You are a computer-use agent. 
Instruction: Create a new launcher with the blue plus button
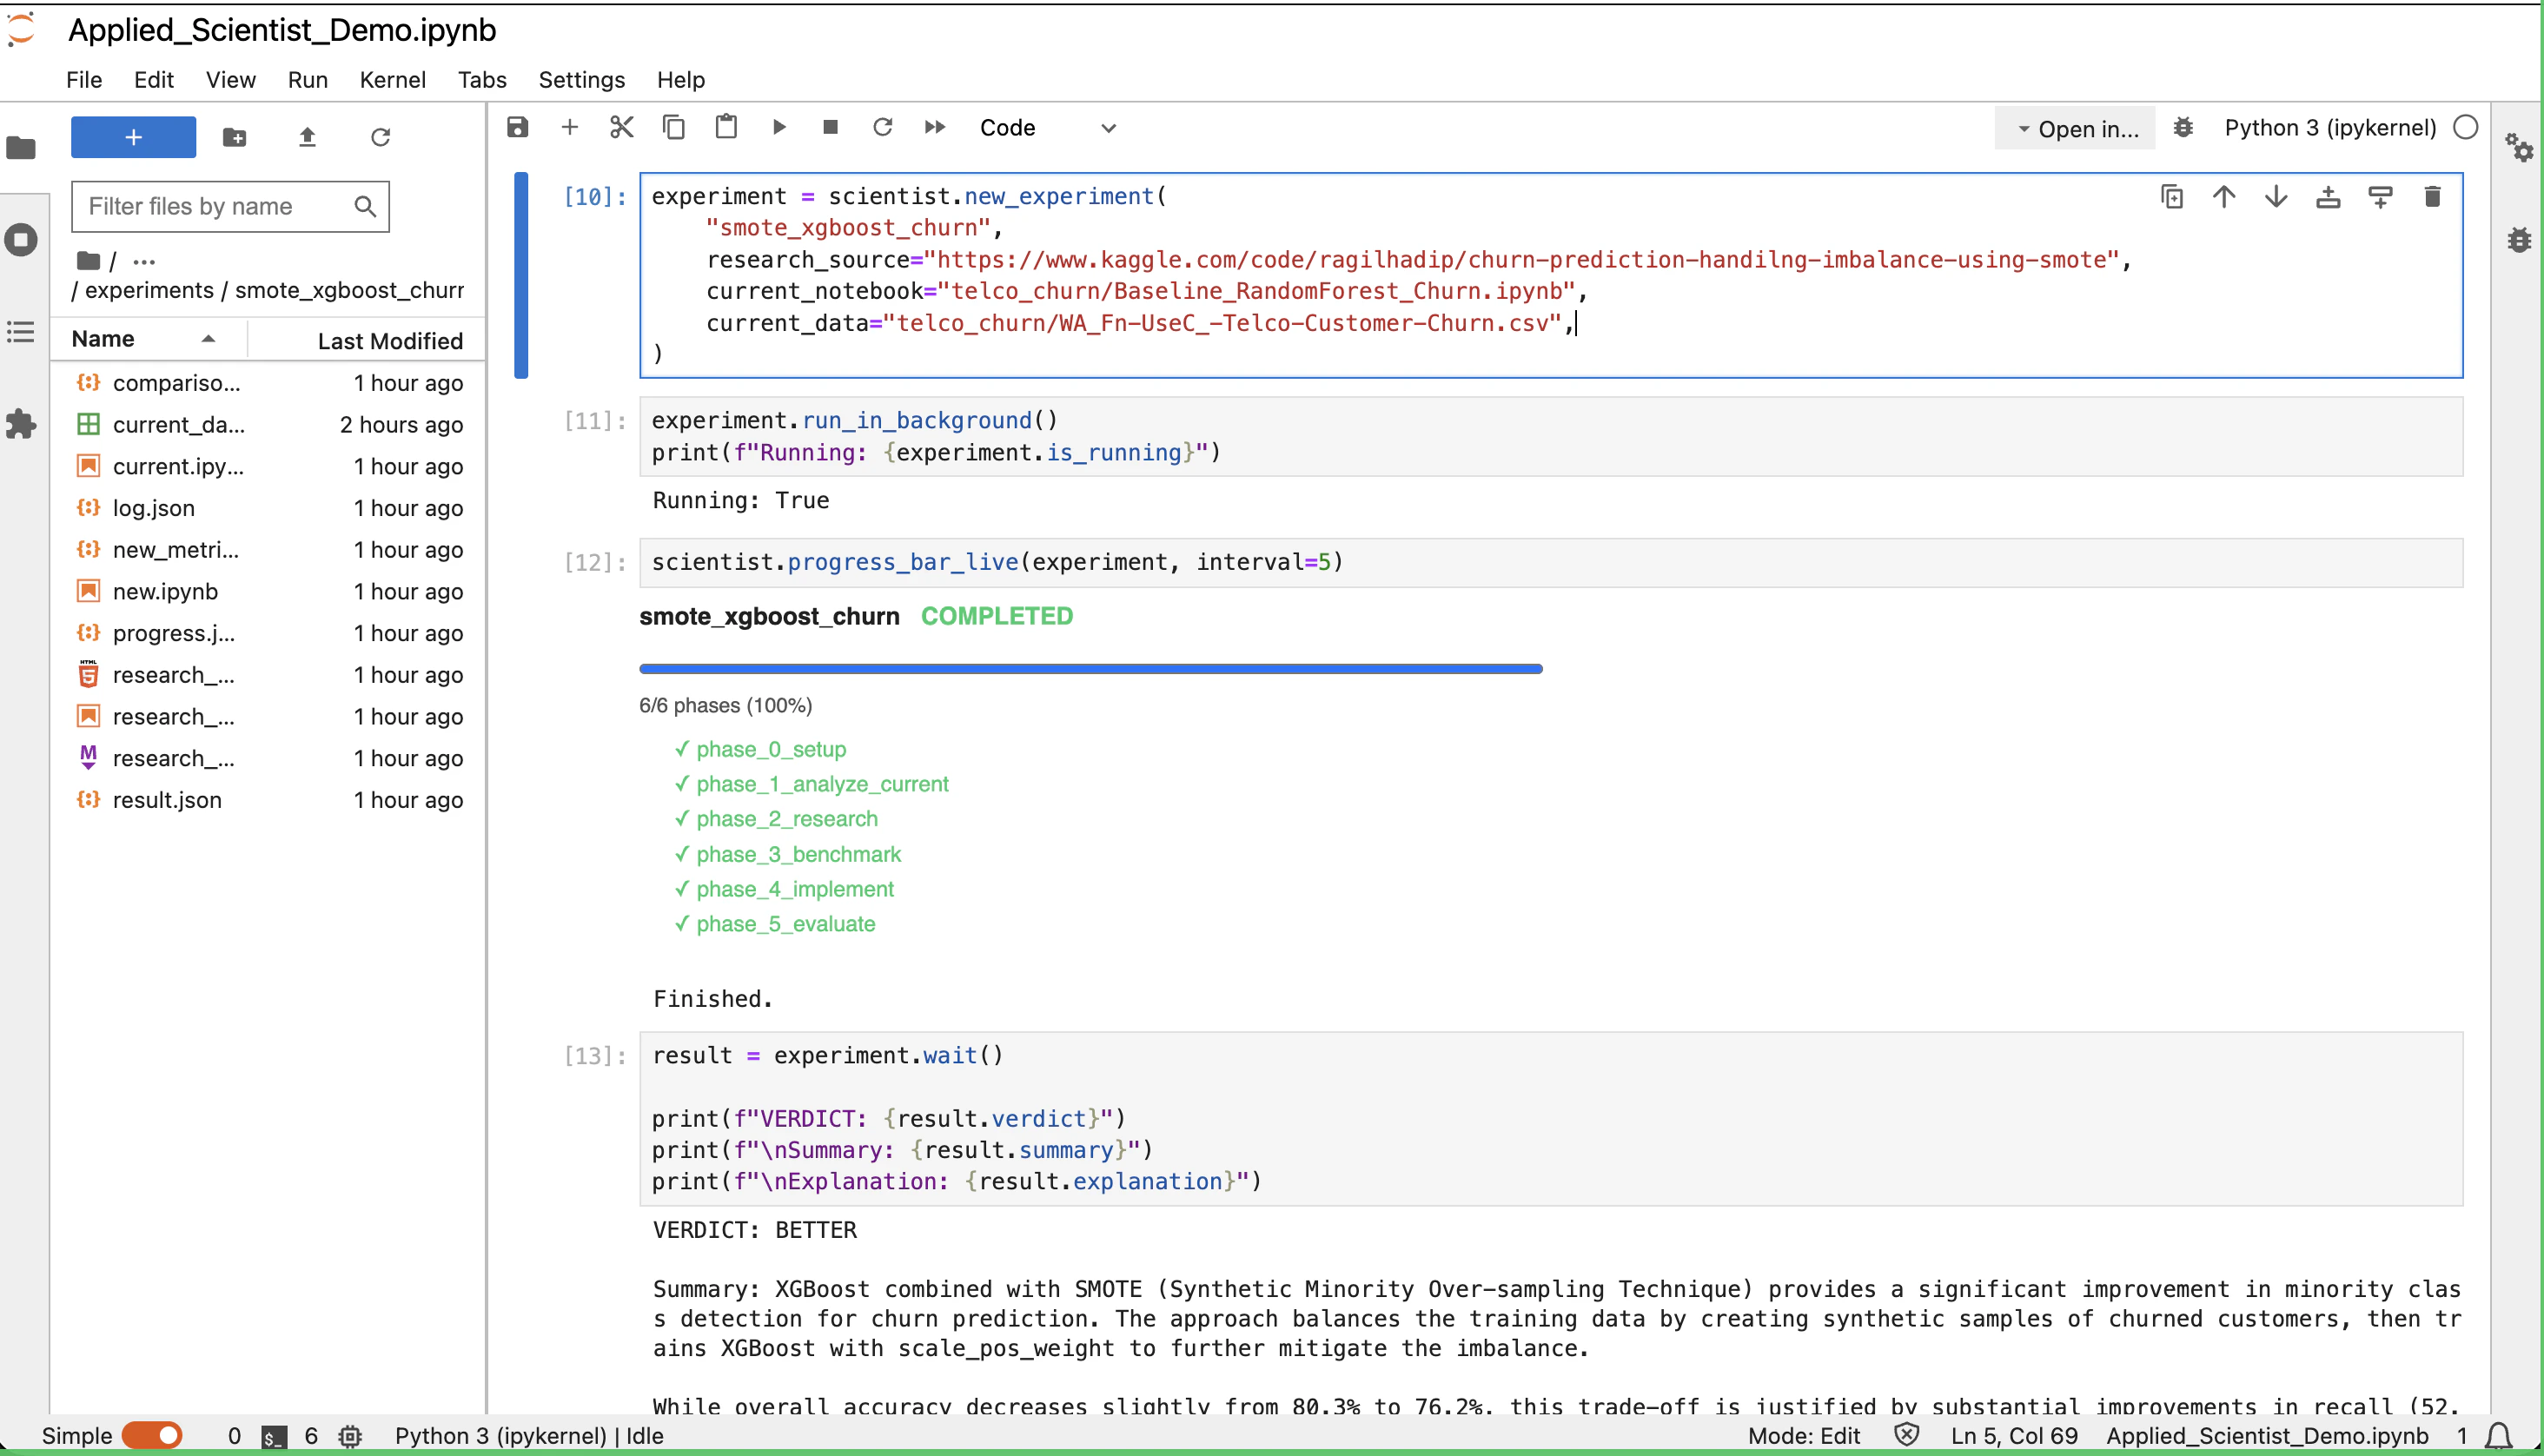(x=133, y=137)
